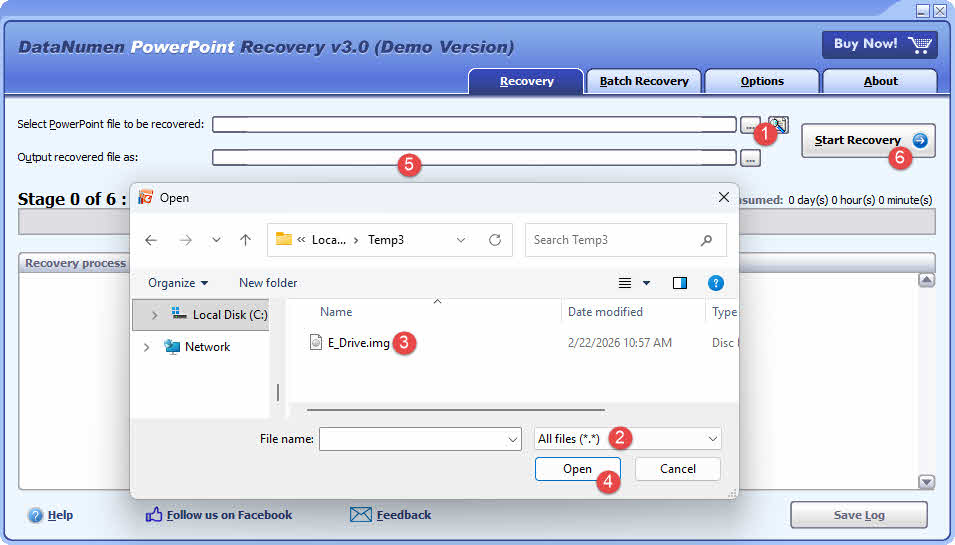This screenshot has width=955, height=545.
Task: Open the Feedback link
Action: pos(403,515)
